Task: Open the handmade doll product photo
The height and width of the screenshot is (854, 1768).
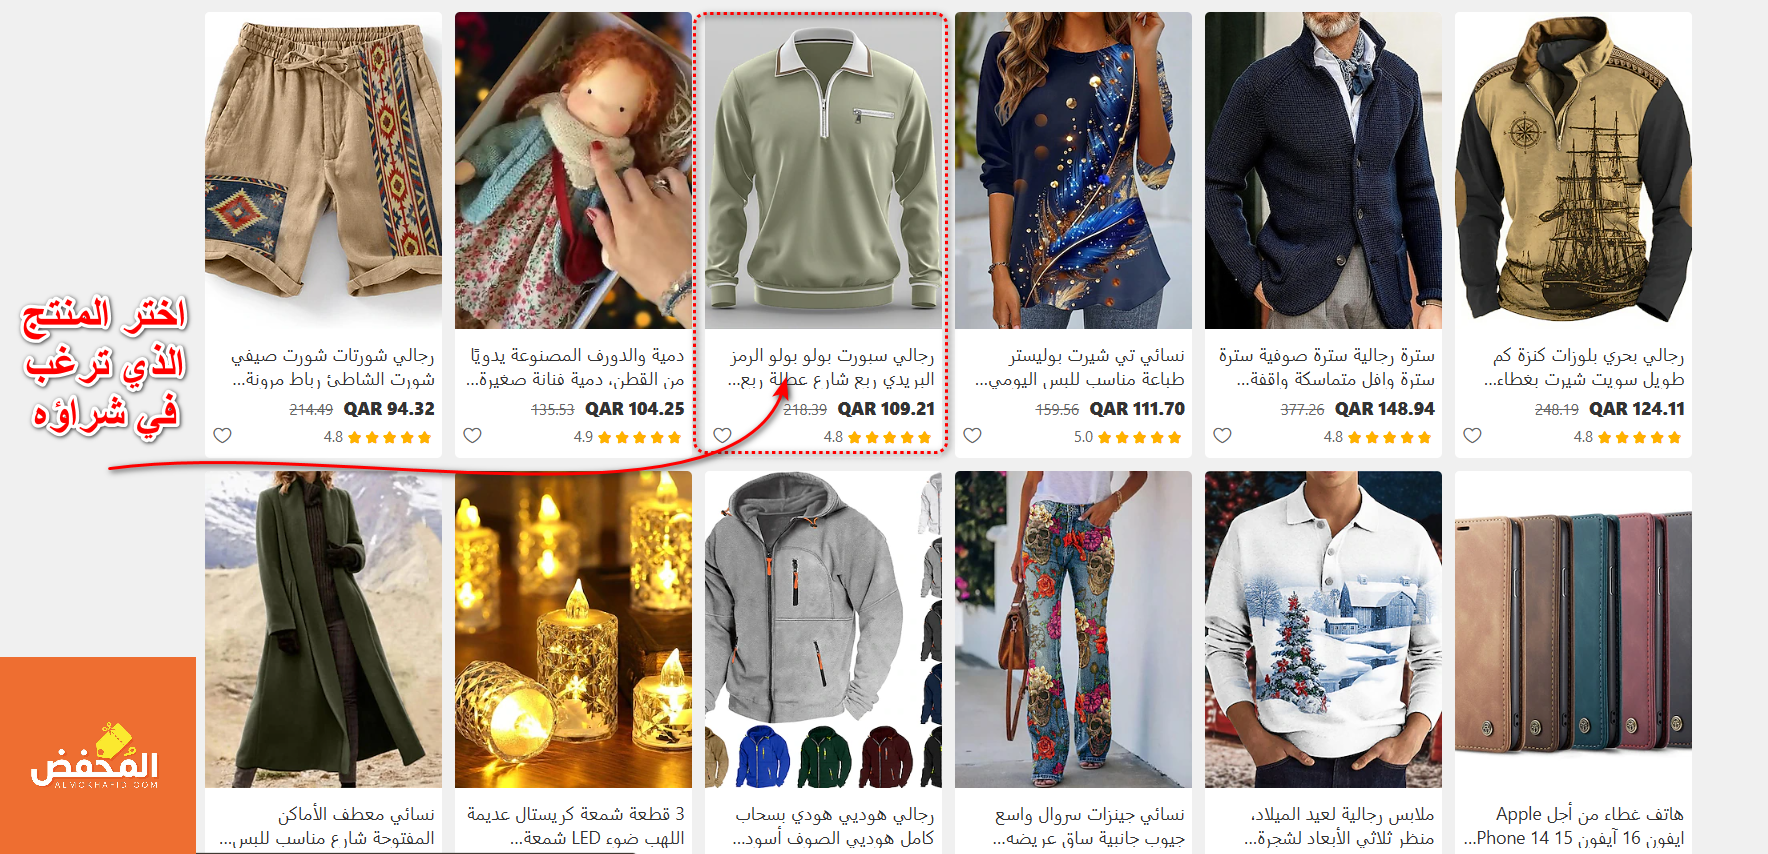Action: click(x=573, y=170)
